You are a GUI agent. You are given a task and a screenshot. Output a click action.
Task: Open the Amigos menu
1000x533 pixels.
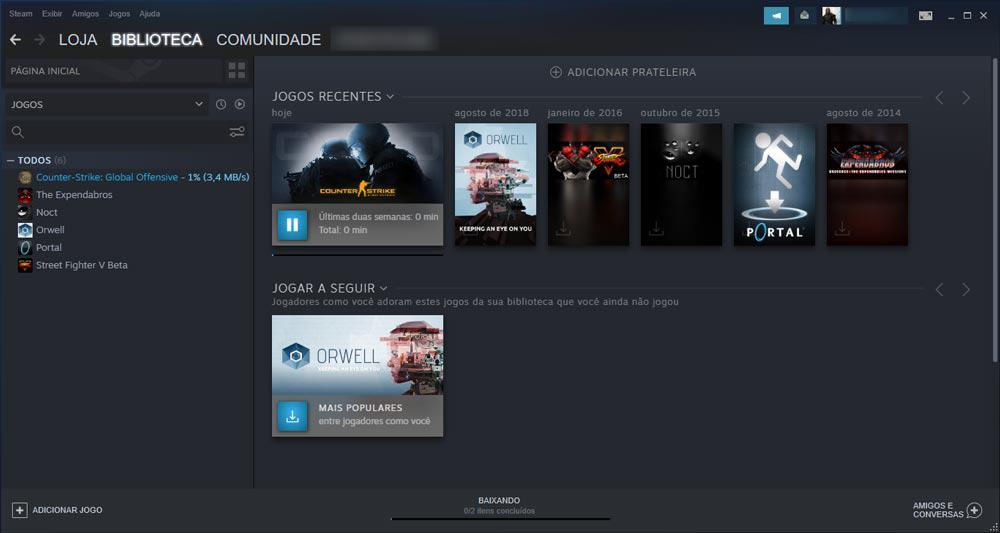pos(85,13)
